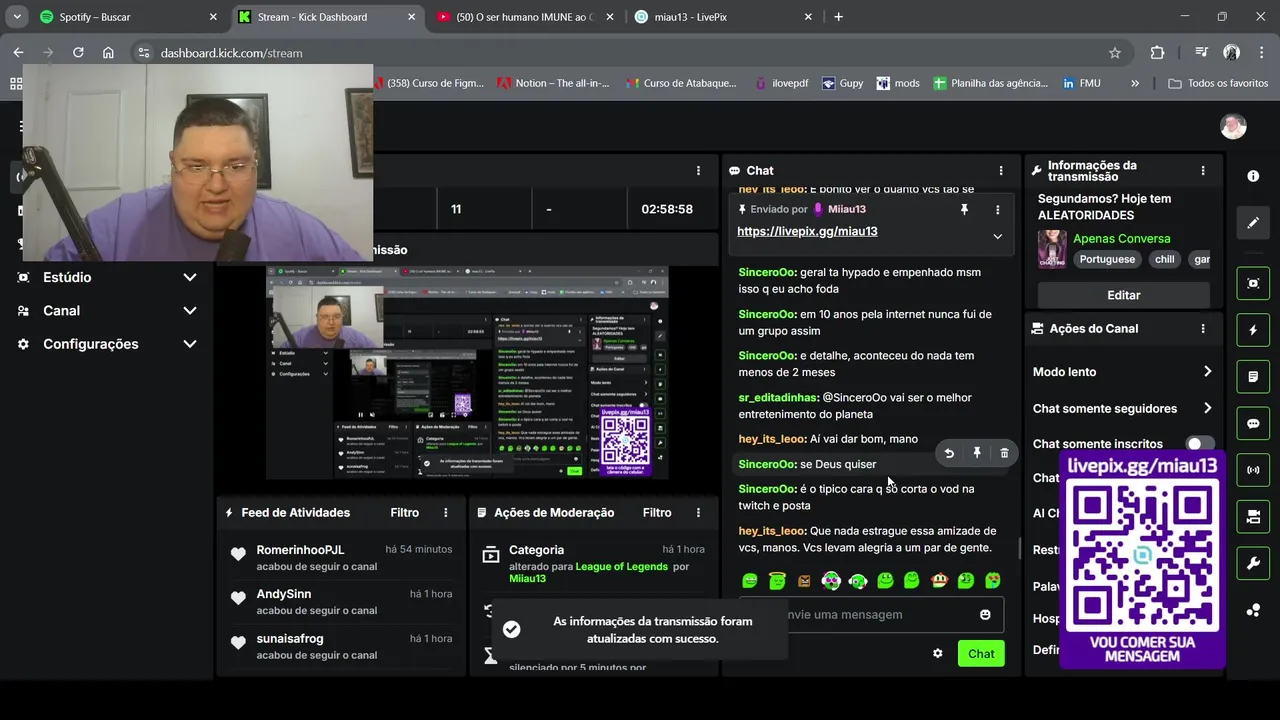The width and height of the screenshot is (1280, 720).
Task: Pin the hovered 'se Deus quiser' message
Action: tap(977, 453)
